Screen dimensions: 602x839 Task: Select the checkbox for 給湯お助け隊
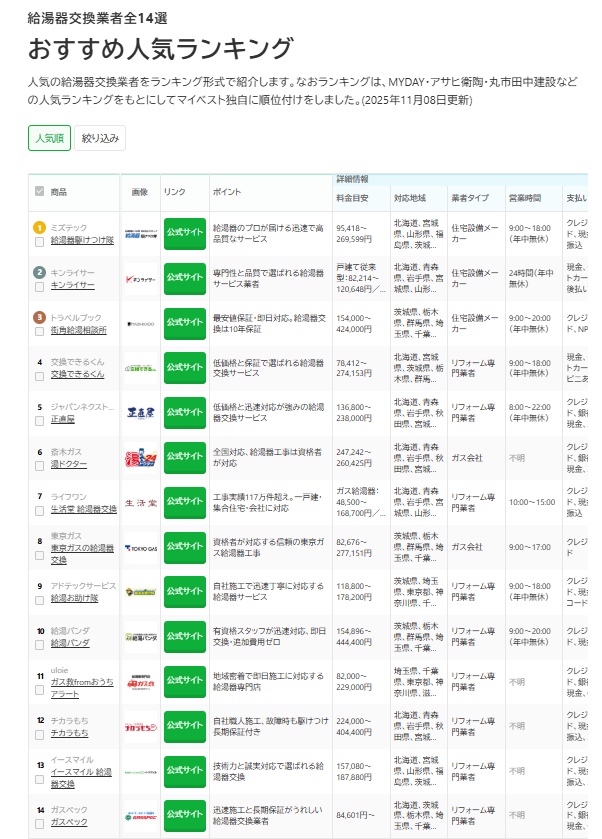(x=40, y=599)
